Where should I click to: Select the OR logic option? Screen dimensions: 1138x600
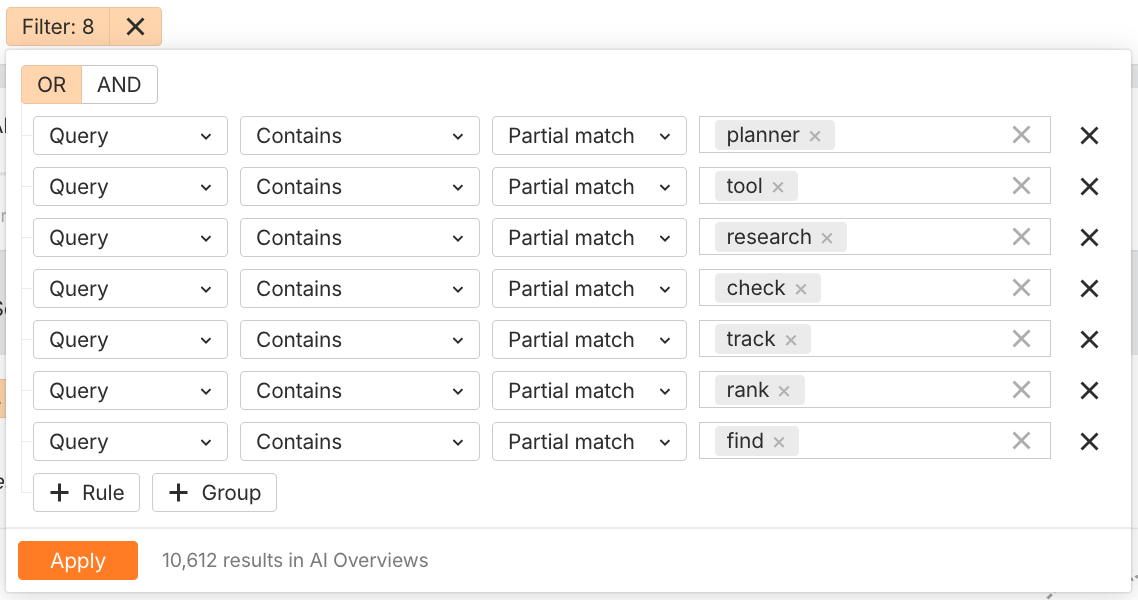50,84
